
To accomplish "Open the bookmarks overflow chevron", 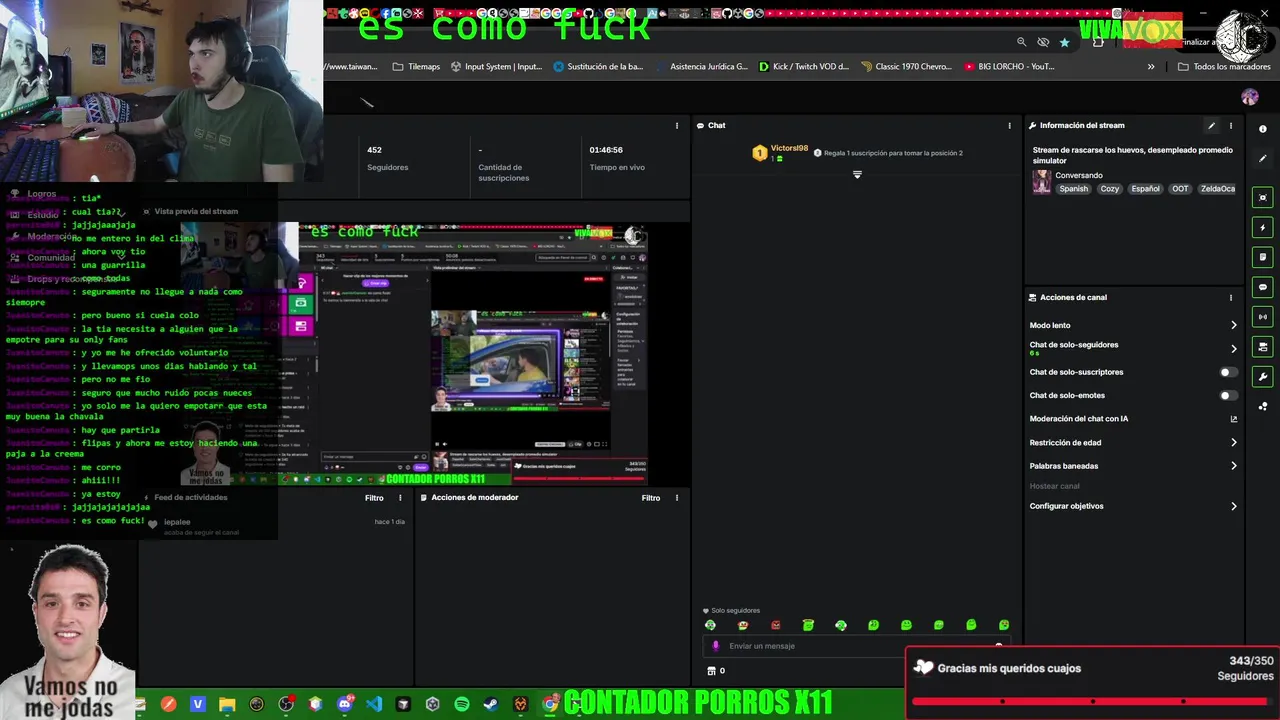I will coord(1151,67).
